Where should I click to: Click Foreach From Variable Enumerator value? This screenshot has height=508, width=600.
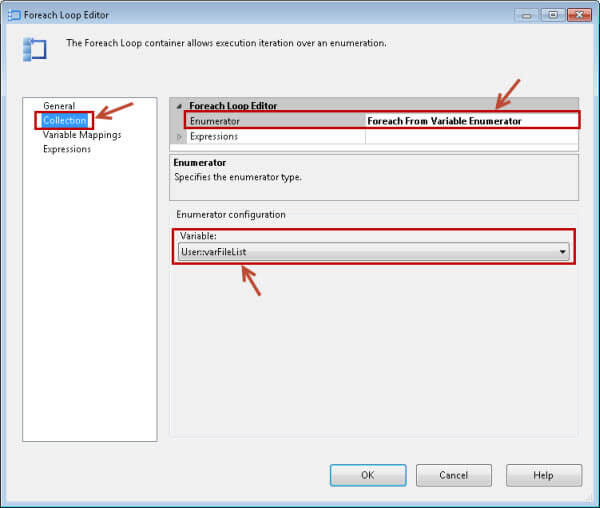(444, 121)
